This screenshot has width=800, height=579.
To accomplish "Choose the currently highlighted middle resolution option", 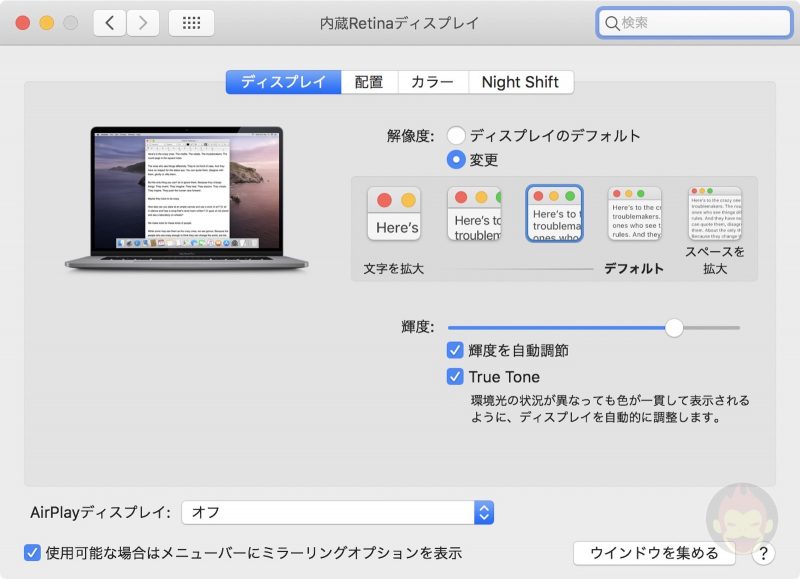I will click(555, 214).
